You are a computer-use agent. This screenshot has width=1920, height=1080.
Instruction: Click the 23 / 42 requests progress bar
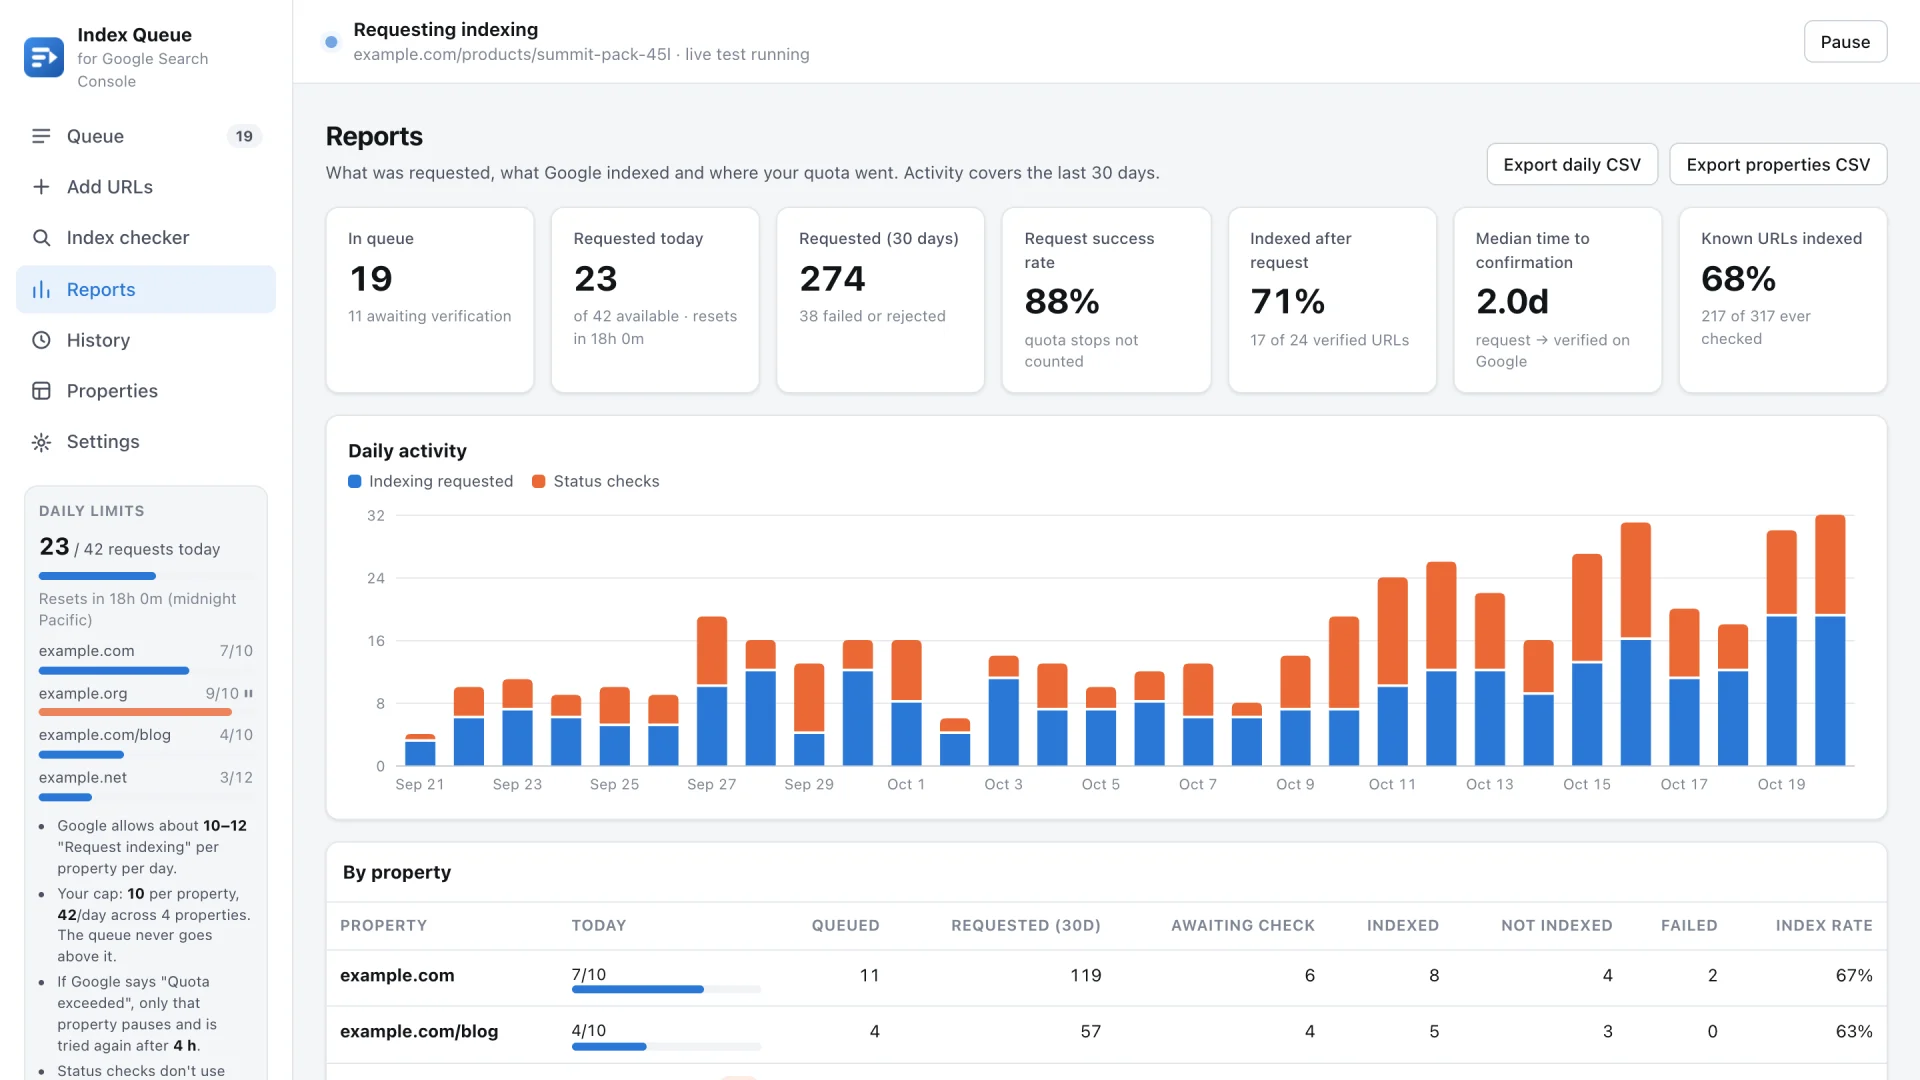[x=146, y=576]
